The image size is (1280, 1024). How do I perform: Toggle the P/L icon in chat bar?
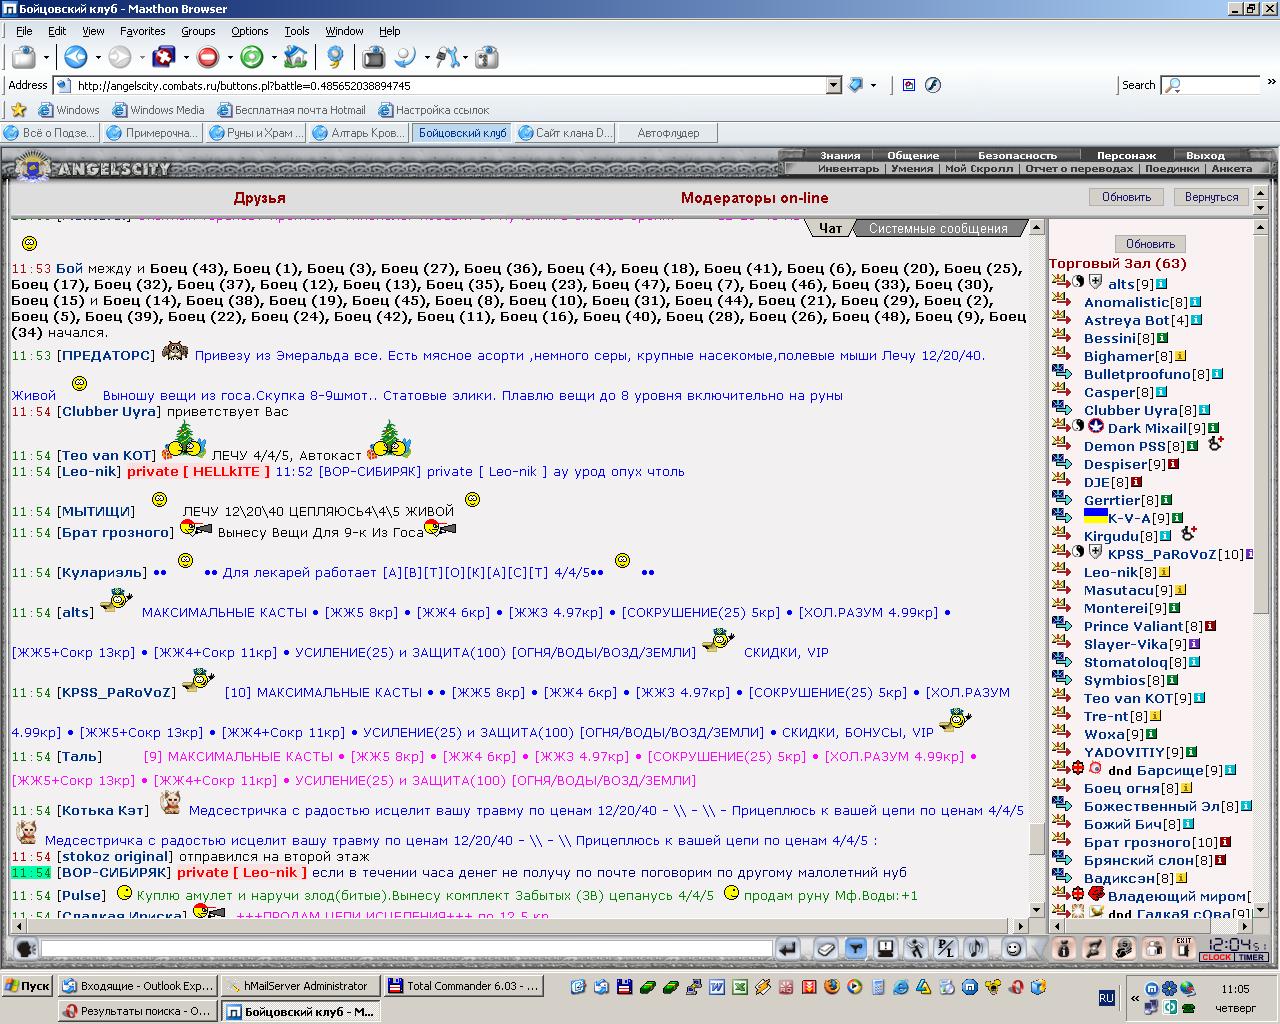coord(945,948)
